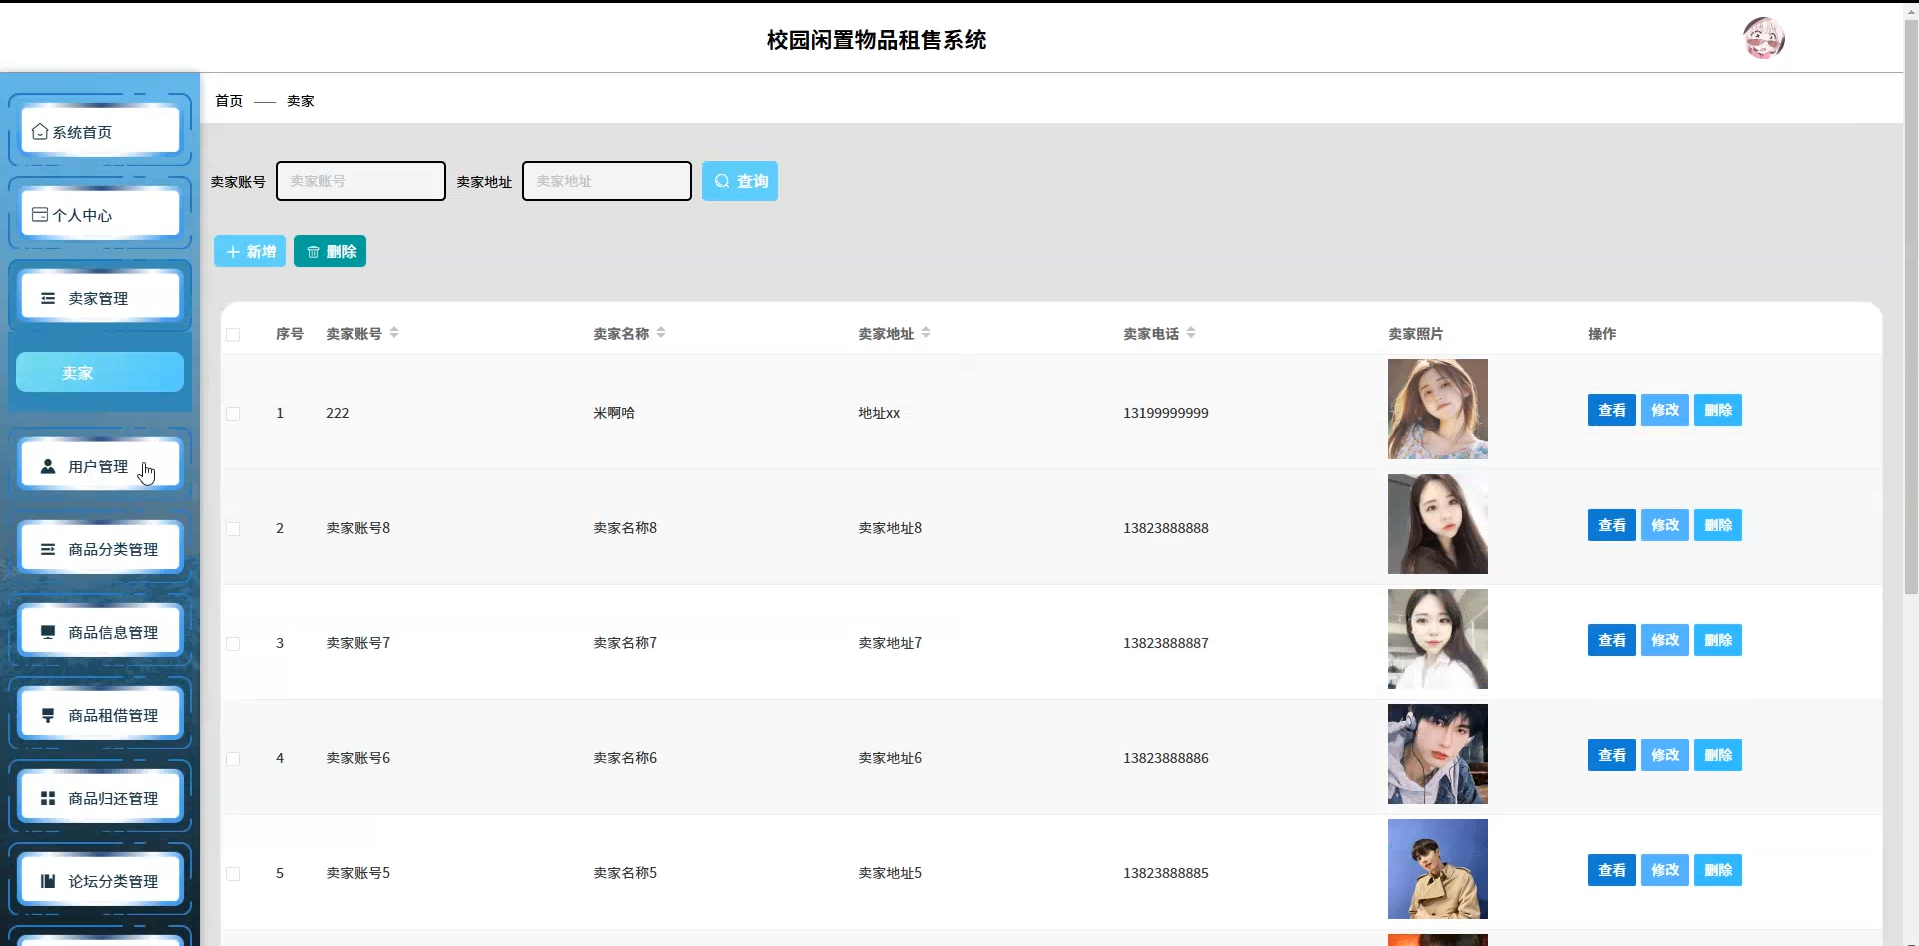Check the row for 卖家账号7
This screenshot has height=946, width=1919.
click(x=233, y=643)
